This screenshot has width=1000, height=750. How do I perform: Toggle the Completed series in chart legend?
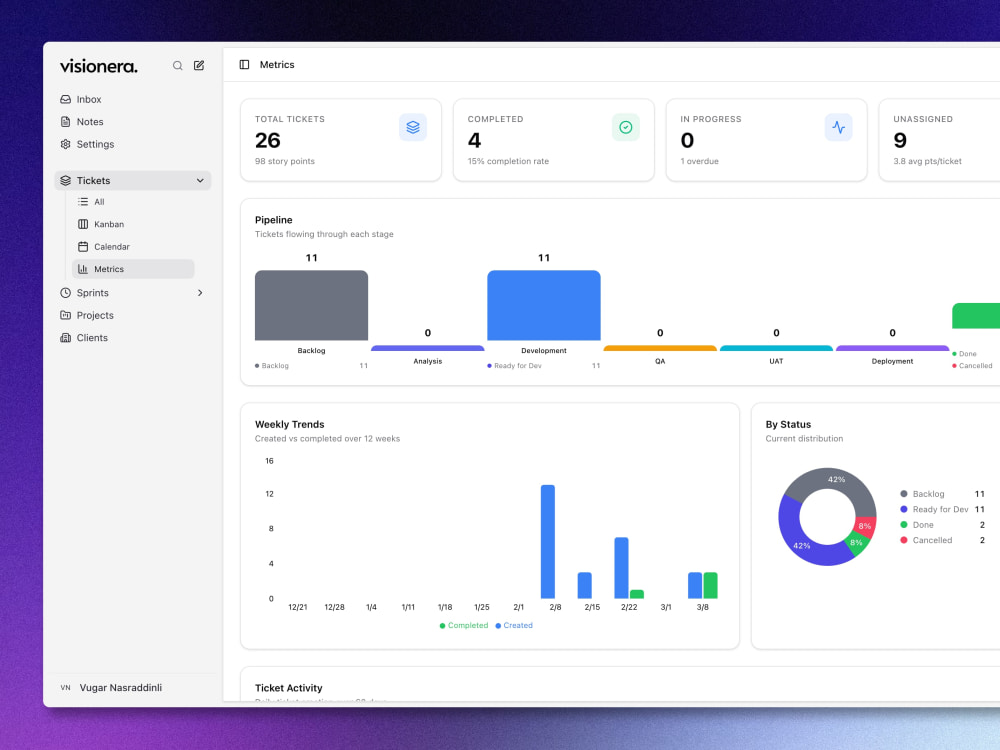click(x=464, y=626)
